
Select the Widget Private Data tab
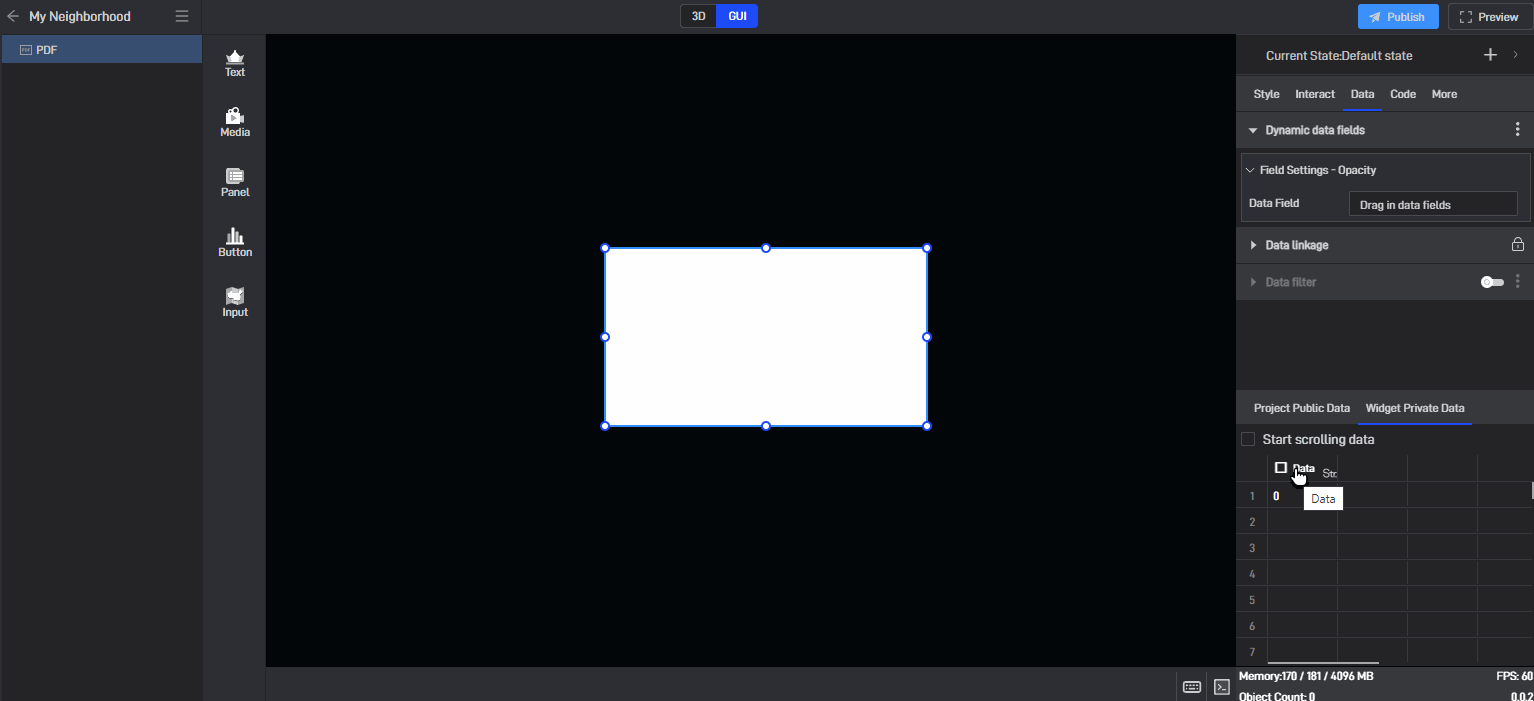click(x=1415, y=408)
